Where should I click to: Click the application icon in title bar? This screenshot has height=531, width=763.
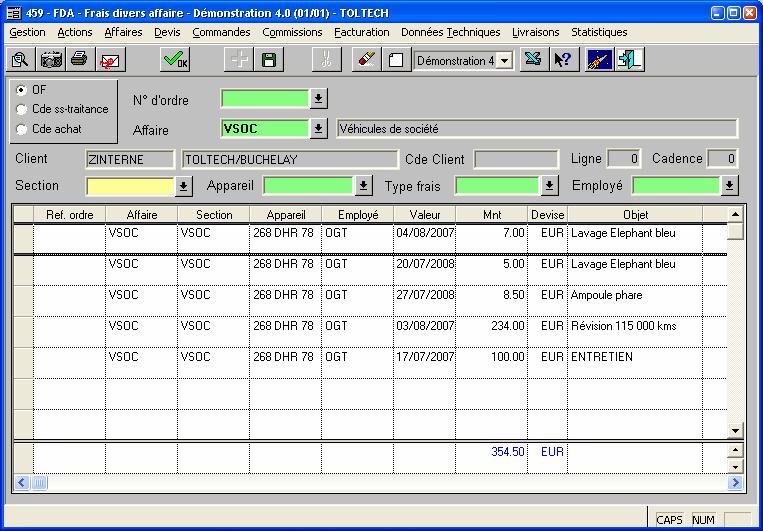pyautogui.click(x=14, y=13)
